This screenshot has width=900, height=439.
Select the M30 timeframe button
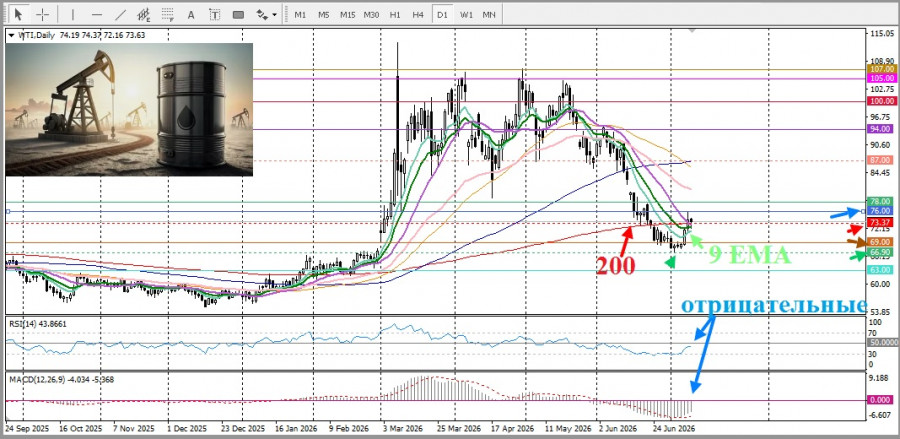(x=371, y=14)
